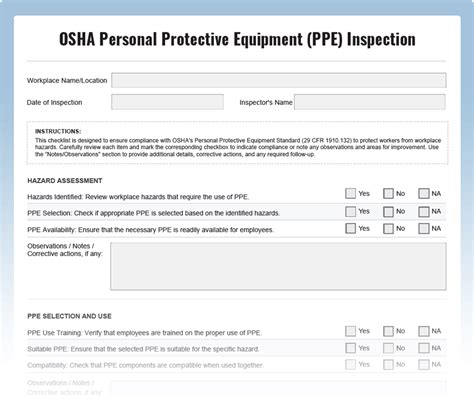Tick Yes for Suitable PPE
Screen dimensions: 474x405
[x=350, y=348]
